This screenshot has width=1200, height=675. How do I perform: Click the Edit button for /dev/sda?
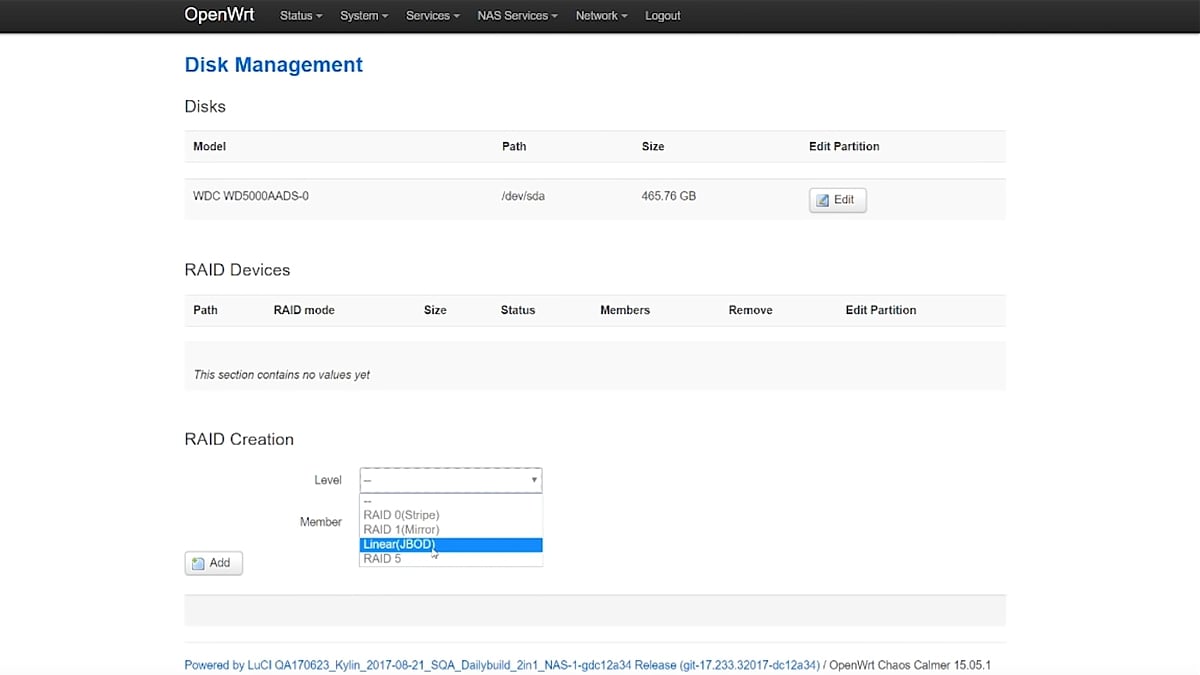coord(837,200)
